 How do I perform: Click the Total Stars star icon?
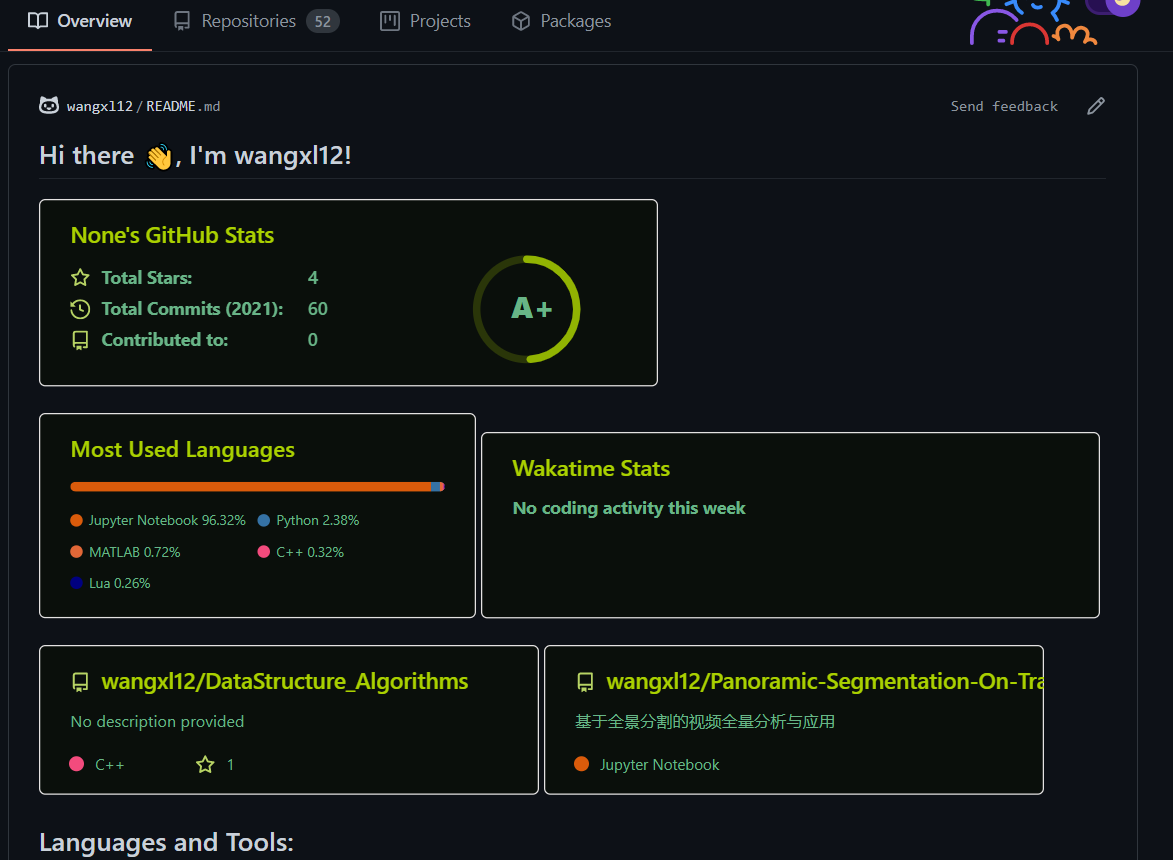pyautogui.click(x=80, y=278)
